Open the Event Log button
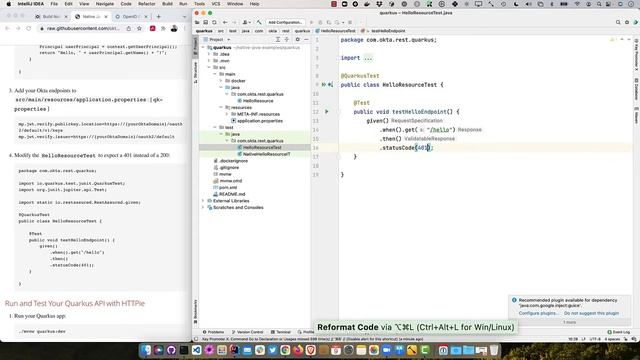The height and width of the screenshot is (360, 640). (618, 332)
